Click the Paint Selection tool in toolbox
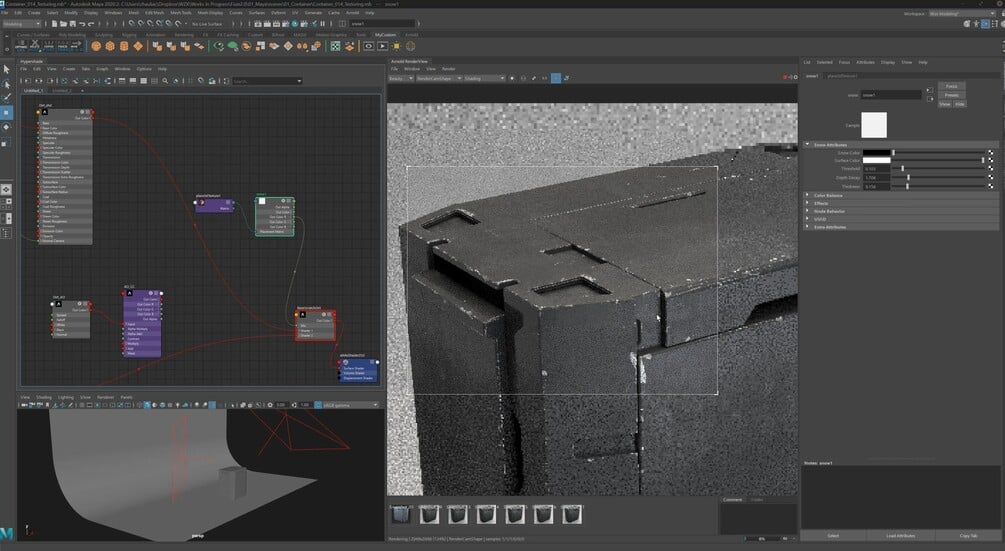The width and height of the screenshot is (1005, 551). 6,98
